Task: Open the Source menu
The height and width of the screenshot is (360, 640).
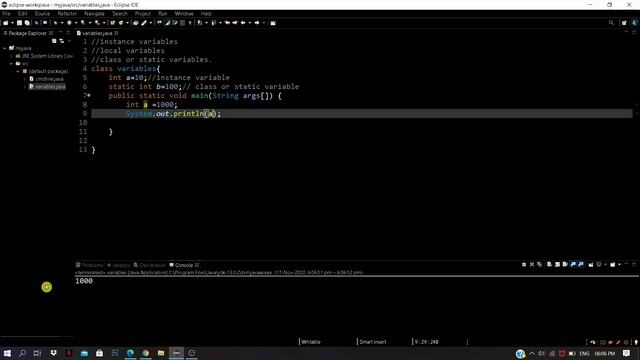Action: pyautogui.click(x=42, y=13)
